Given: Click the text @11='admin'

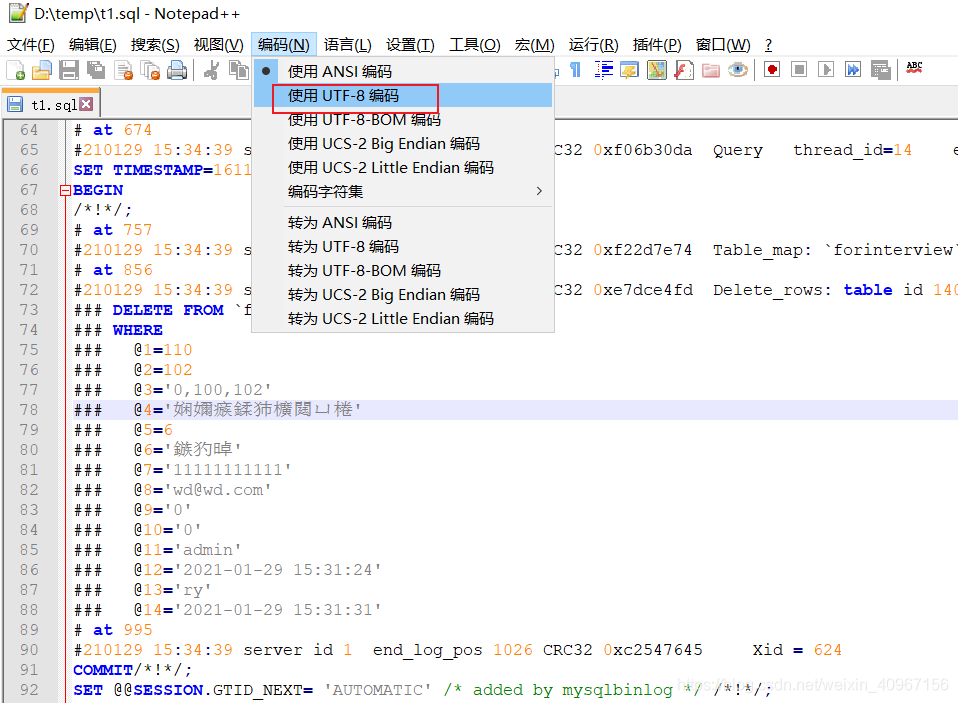Looking at the screenshot, I should pyautogui.click(x=188, y=550).
